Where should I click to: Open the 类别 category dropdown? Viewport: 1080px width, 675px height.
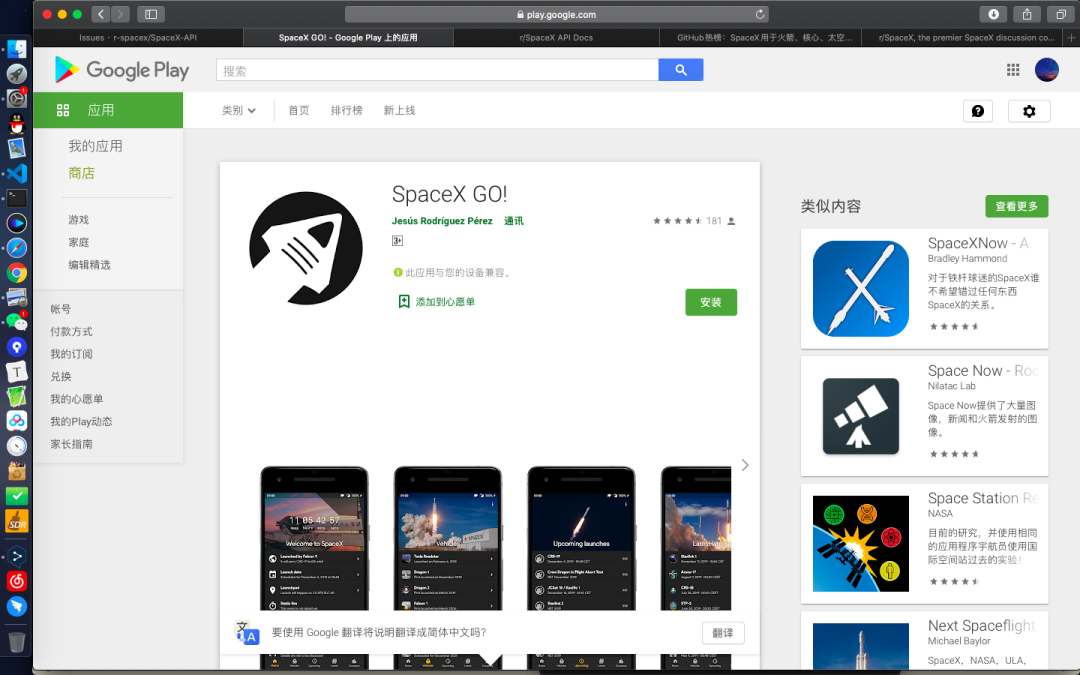pyautogui.click(x=238, y=110)
